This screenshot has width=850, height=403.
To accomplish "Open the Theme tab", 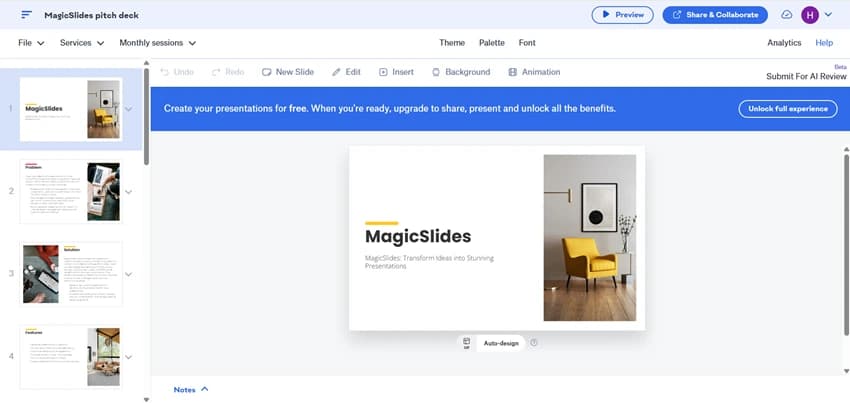I will coord(452,43).
